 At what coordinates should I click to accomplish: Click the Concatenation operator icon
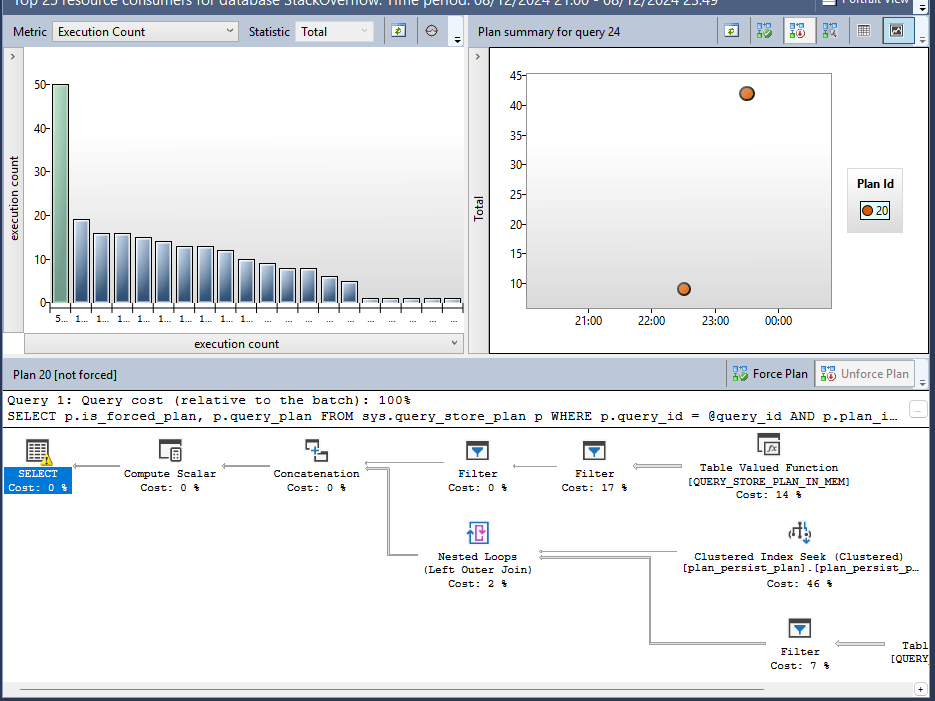click(x=316, y=449)
